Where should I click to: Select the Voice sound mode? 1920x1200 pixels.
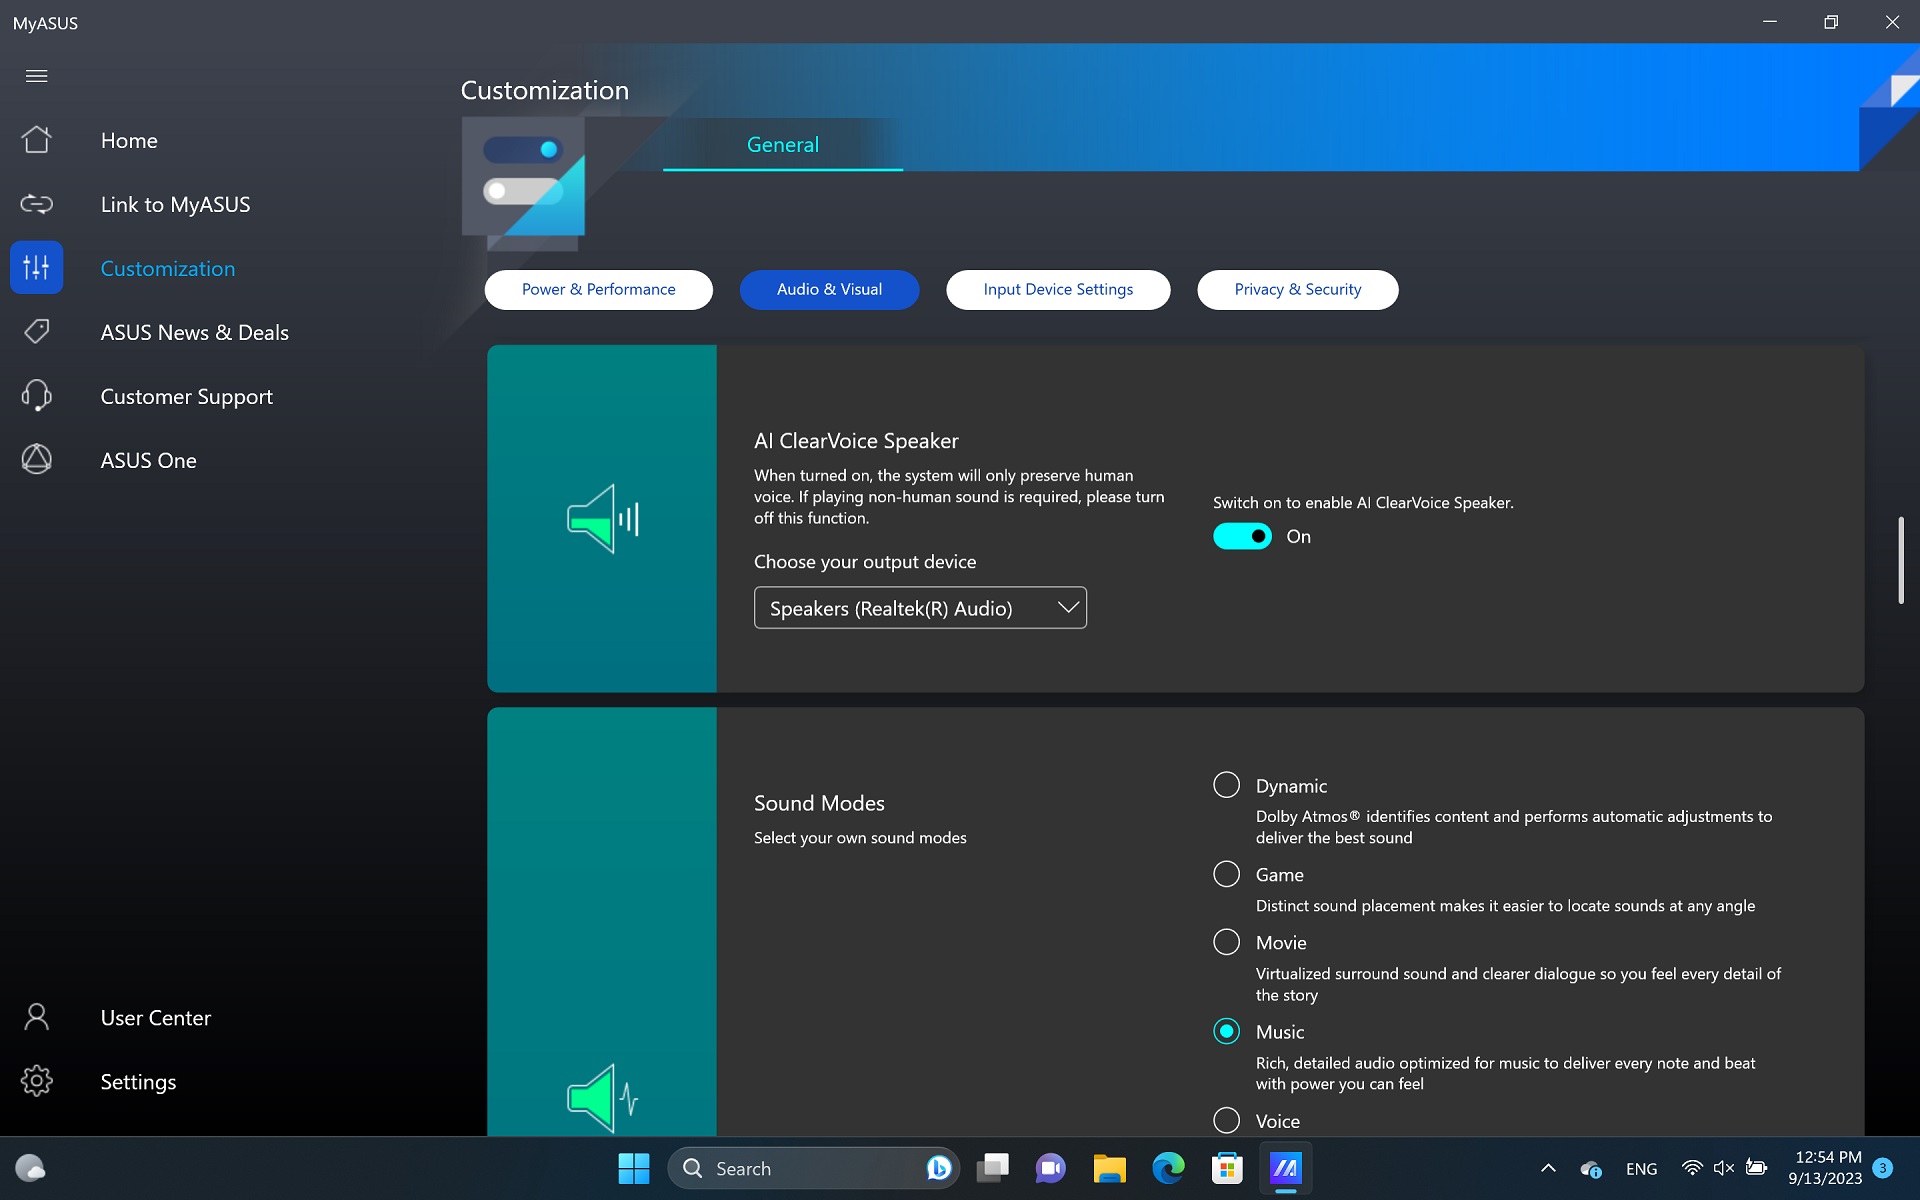pyautogui.click(x=1226, y=1120)
